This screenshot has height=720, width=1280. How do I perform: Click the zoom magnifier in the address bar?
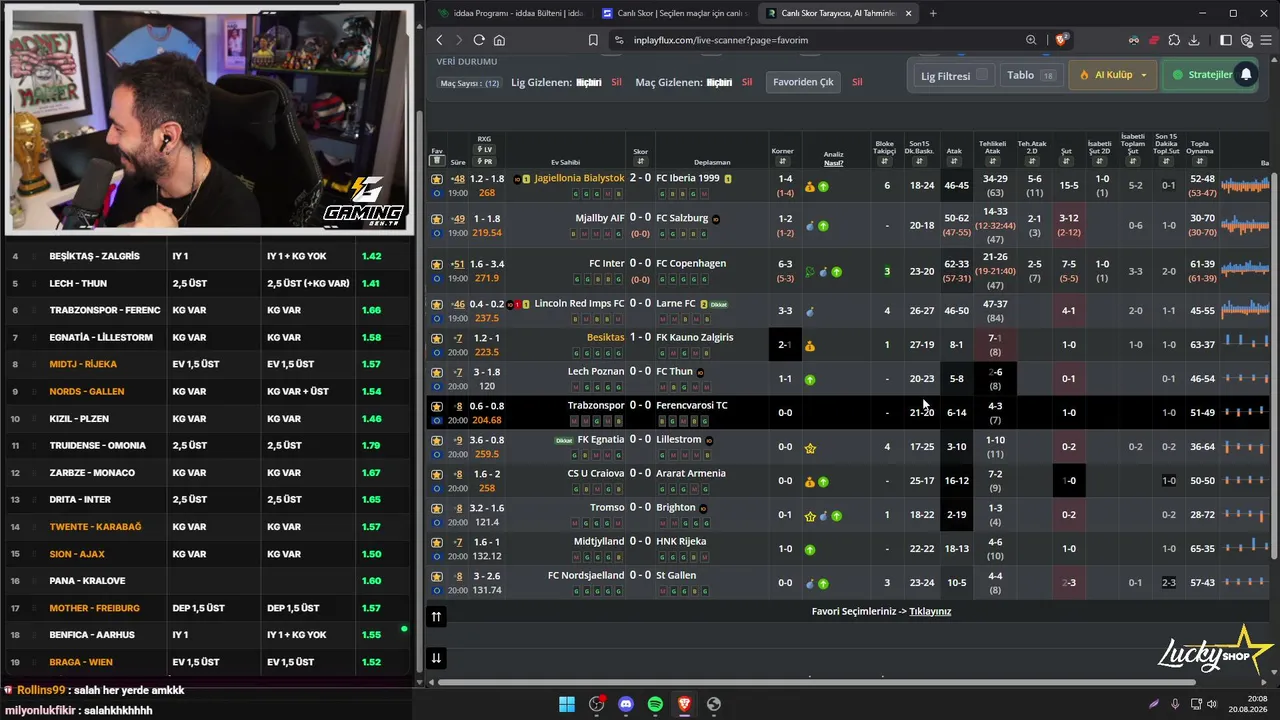tap(1031, 40)
